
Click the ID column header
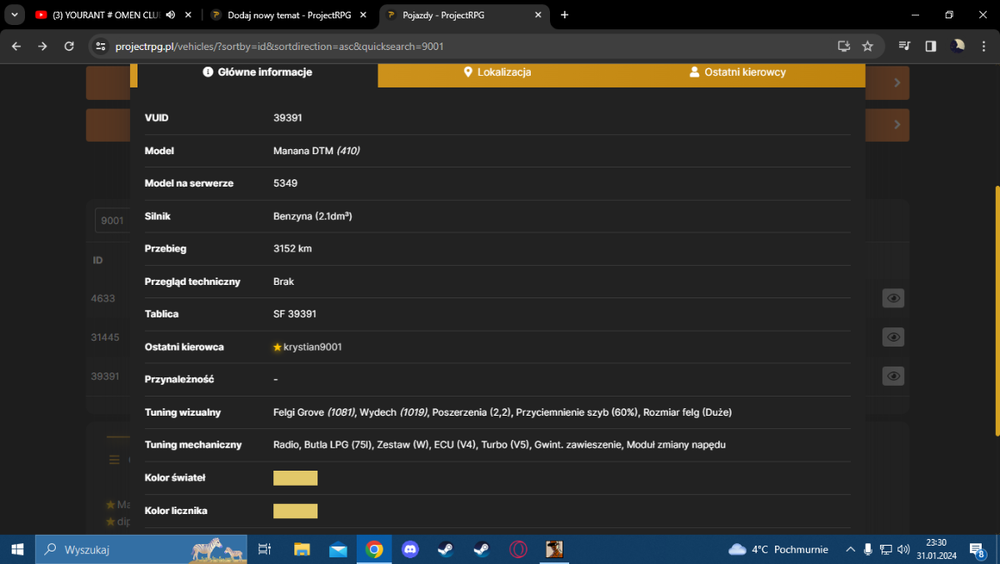98,260
